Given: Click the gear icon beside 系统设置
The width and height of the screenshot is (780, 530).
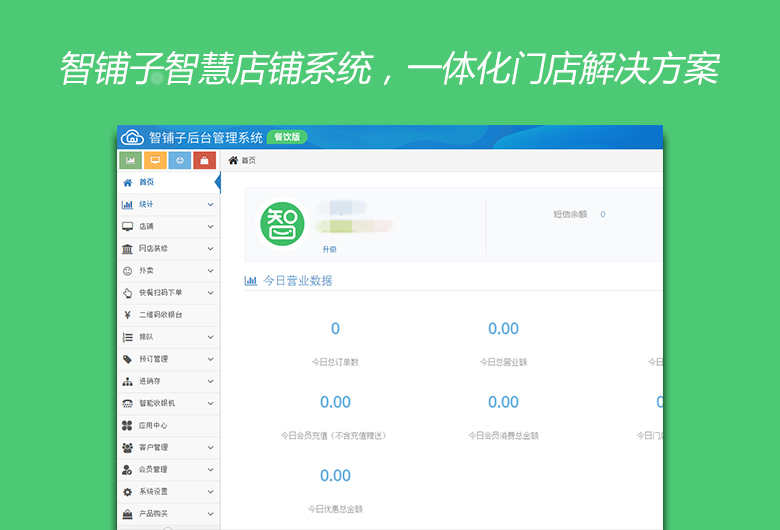Looking at the screenshot, I should tap(127, 492).
